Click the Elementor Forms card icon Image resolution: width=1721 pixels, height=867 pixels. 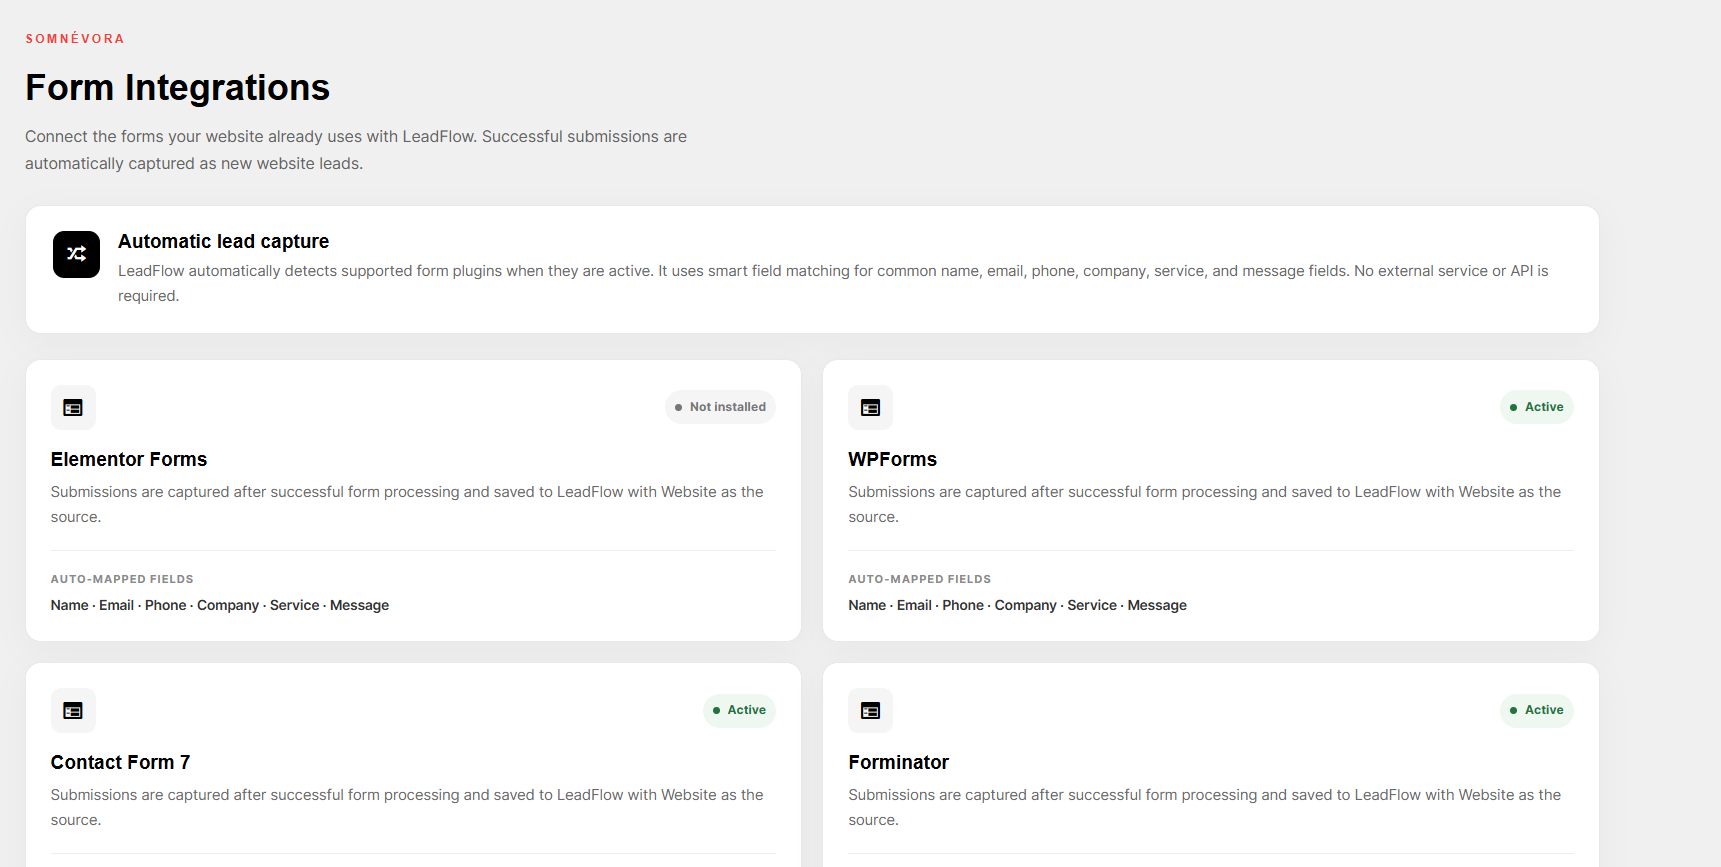pyautogui.click(x=73, y=407)
